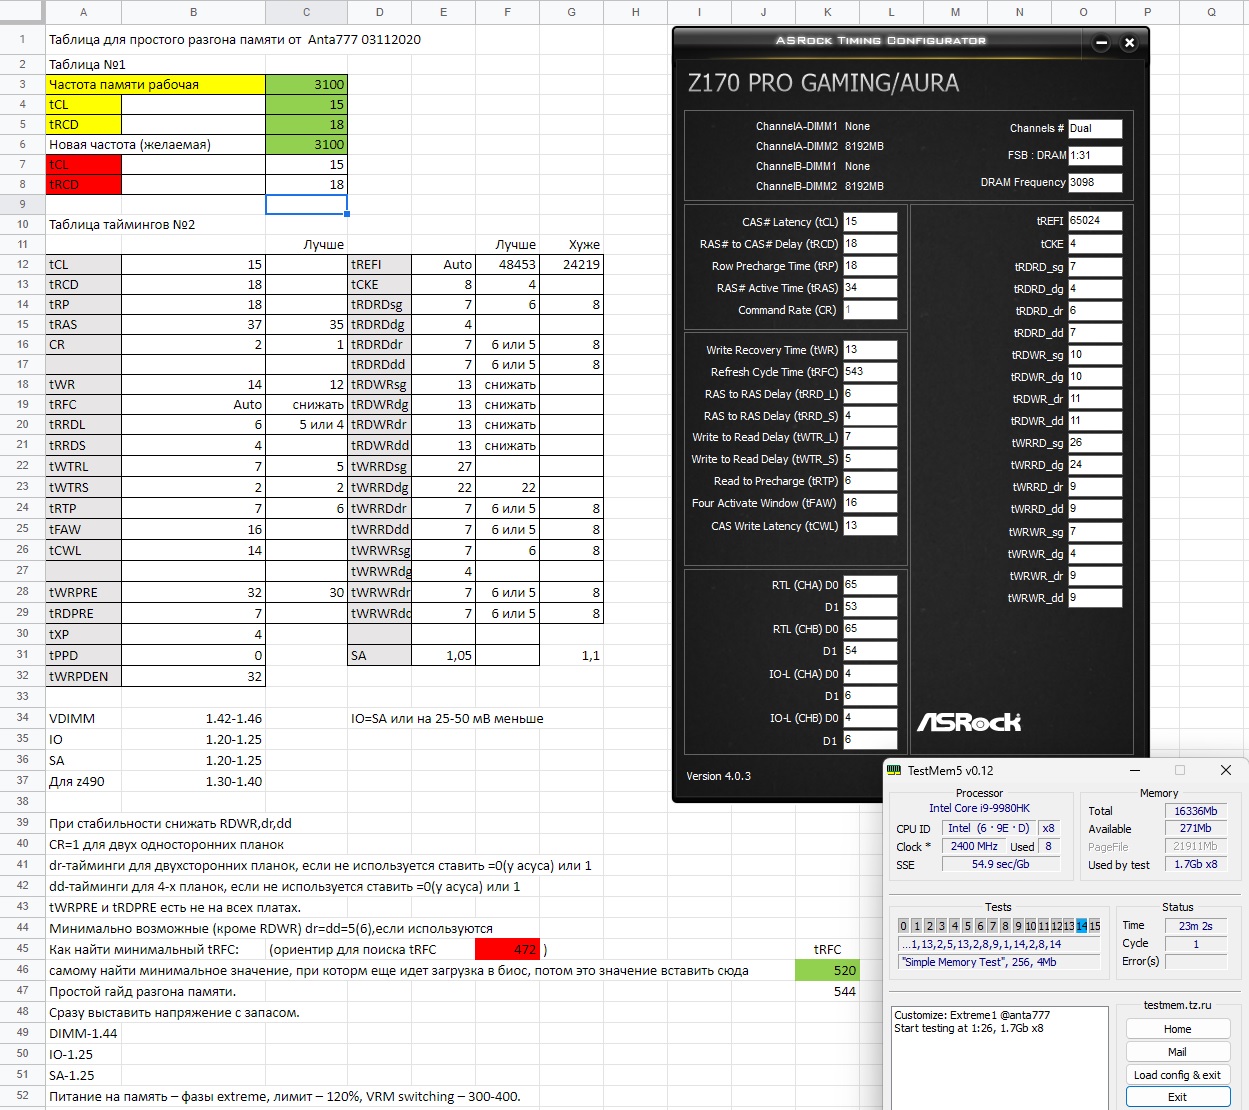This screenshot has width=1249, height=1110.
Task: Minimize the ASRock Timing Configurator window
Action: [x=1101, y=43]
